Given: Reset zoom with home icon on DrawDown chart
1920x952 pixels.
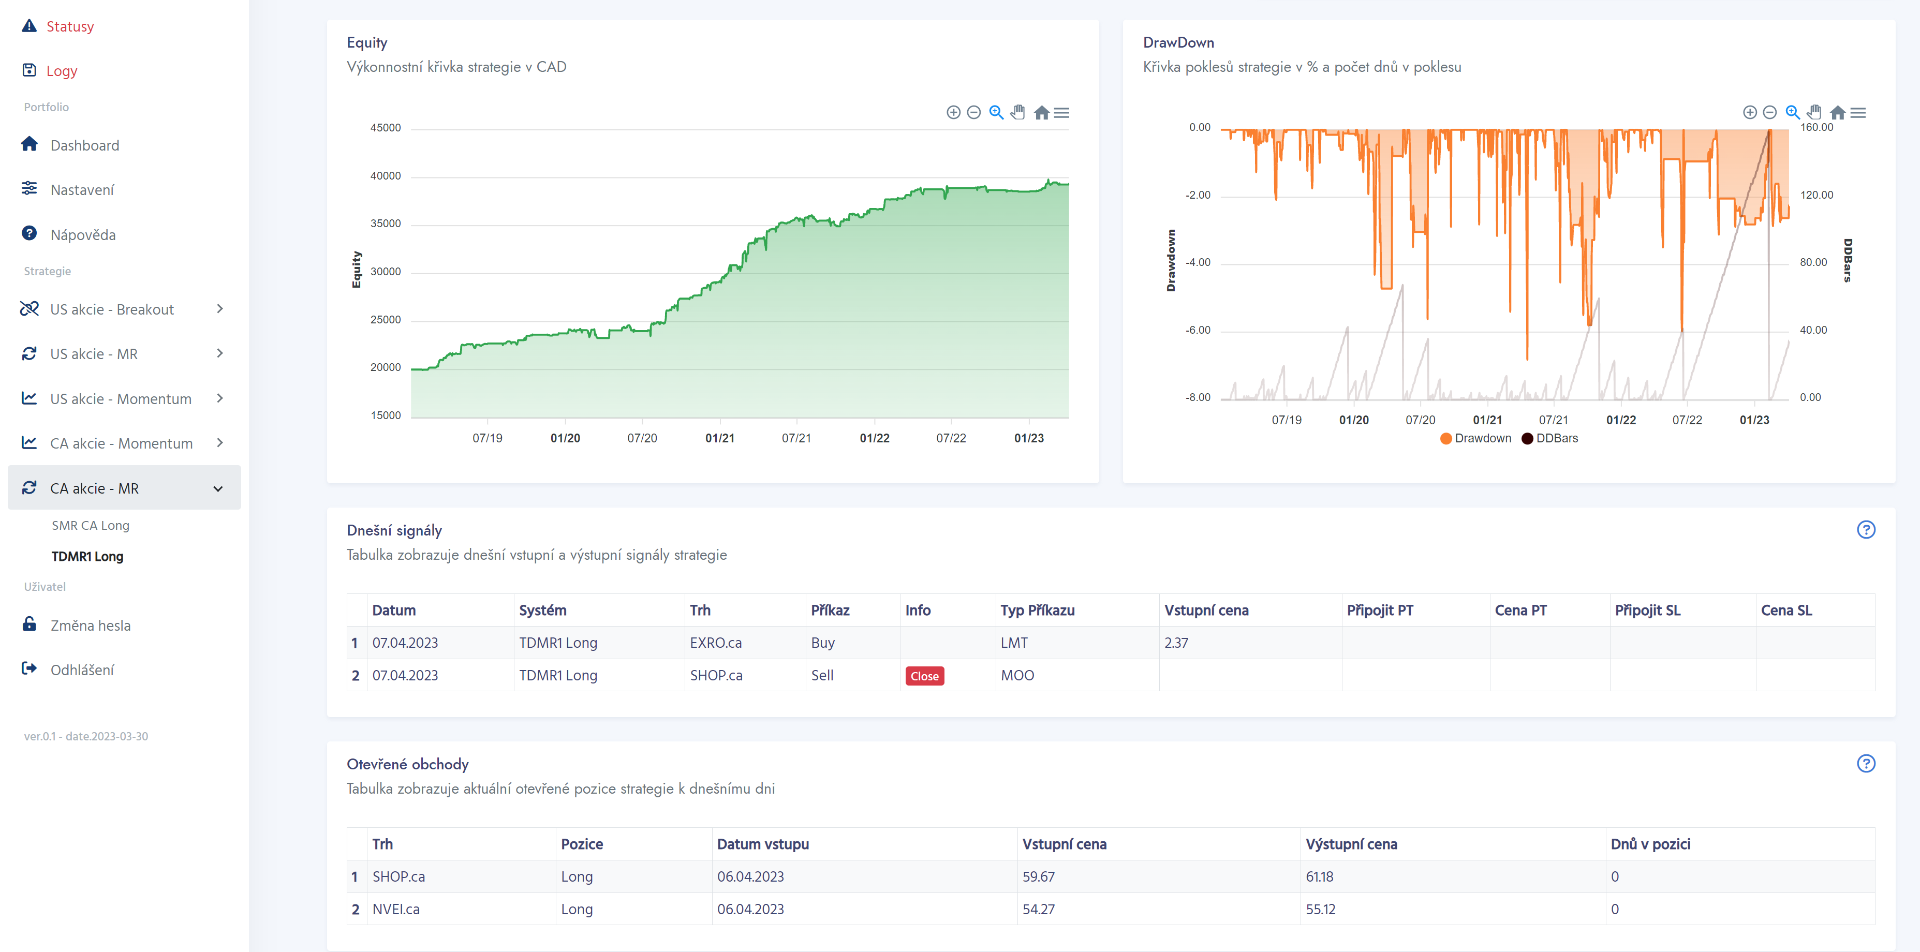Looking at the screenshot, I should (x=1837, y=113).
